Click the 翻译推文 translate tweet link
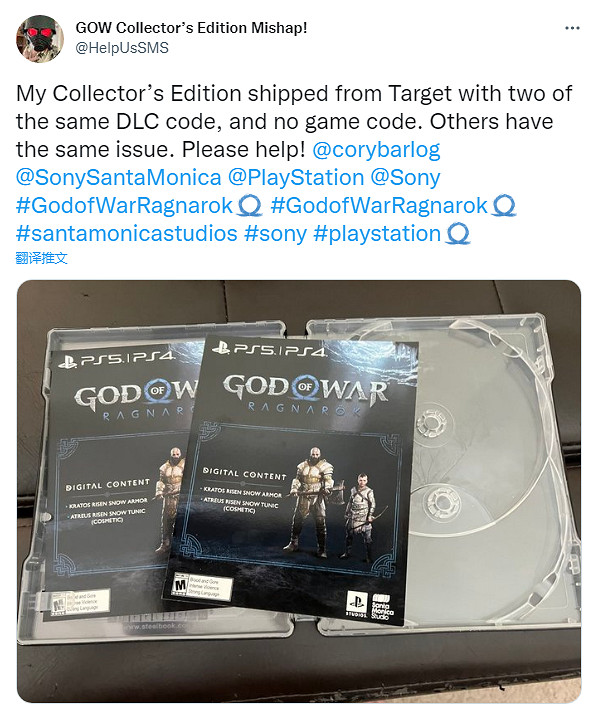Image resolution: width=595 pixels, height=716 pixels. tap(42, 258)
